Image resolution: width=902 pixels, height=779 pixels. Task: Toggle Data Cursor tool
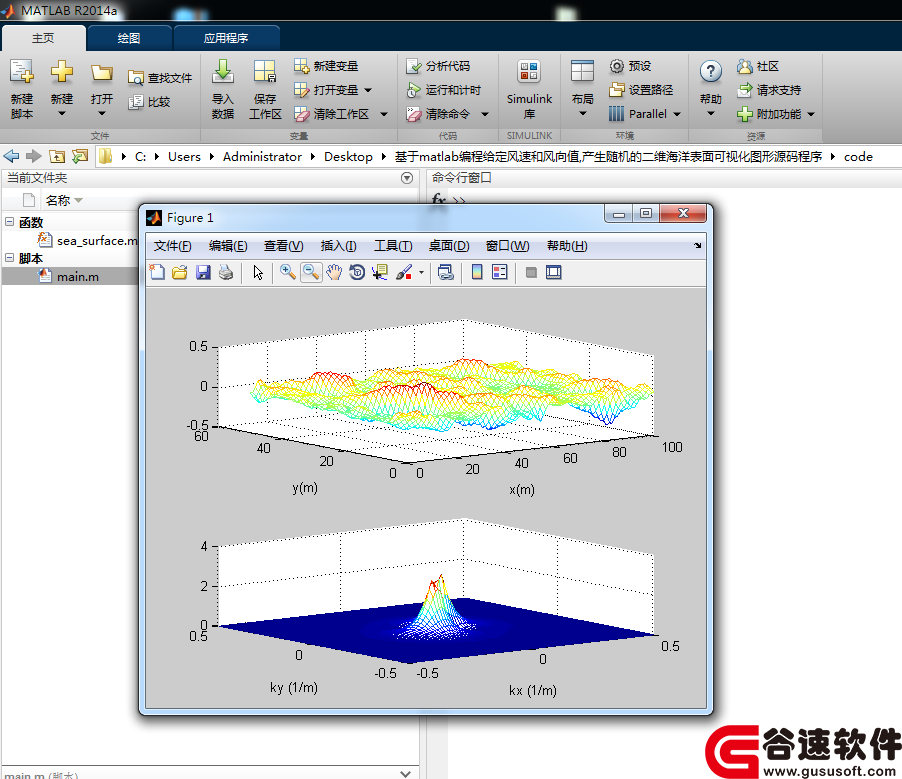click(x=380, y=272)
